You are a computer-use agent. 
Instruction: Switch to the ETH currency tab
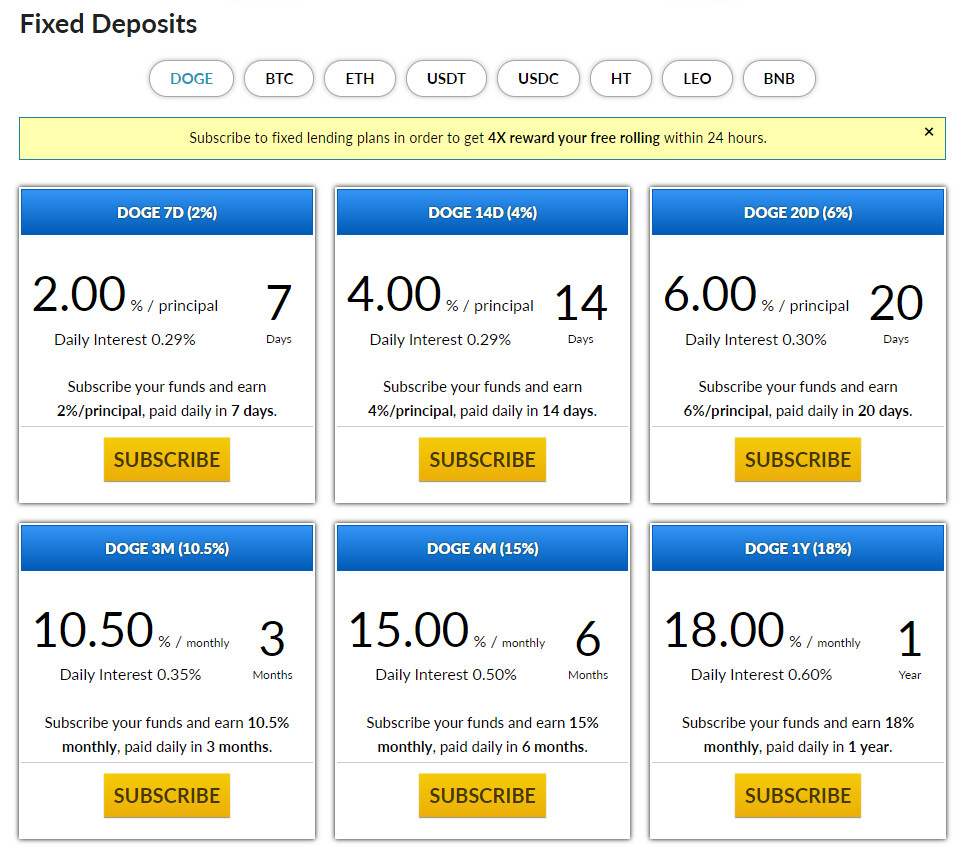click(359, 79)
